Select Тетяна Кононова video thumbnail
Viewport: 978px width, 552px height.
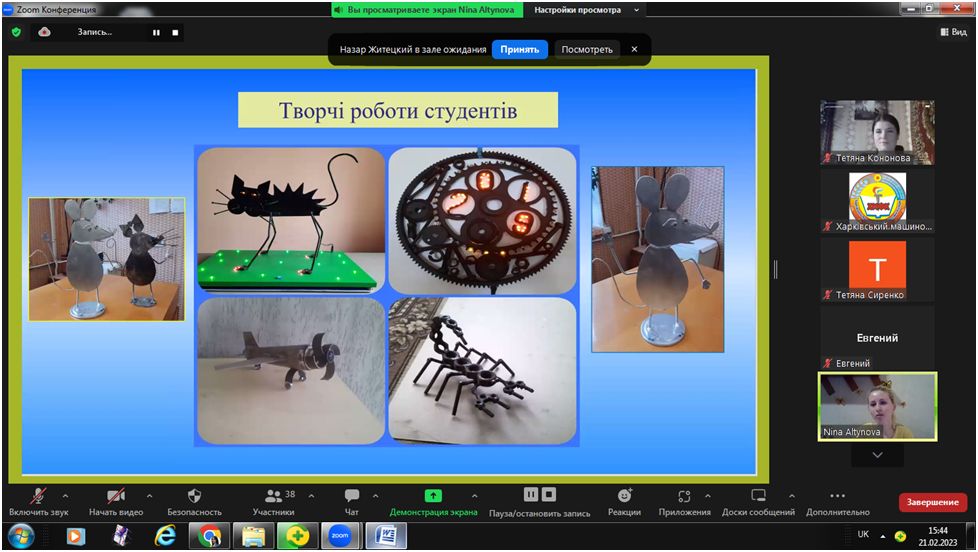877,133
